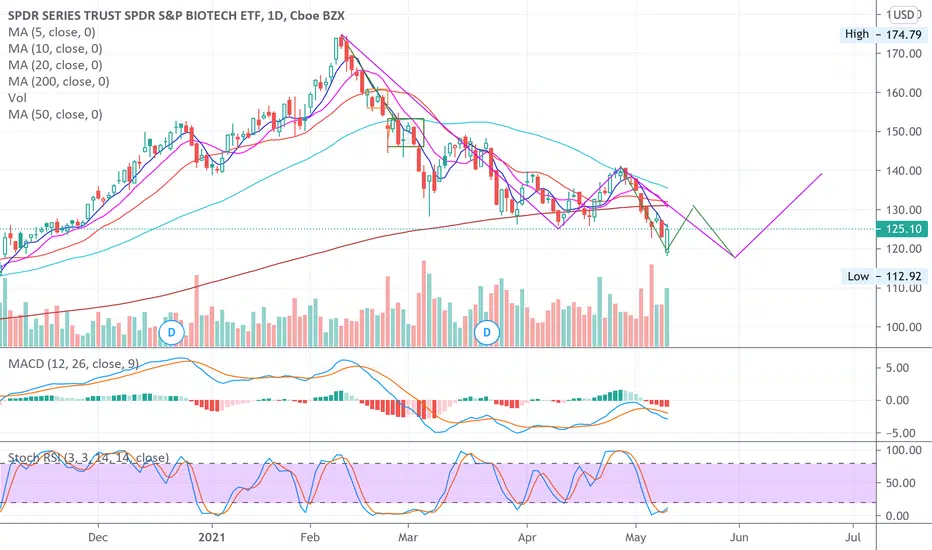The image size is (932, 550).
Task: Select the MA (200, close, 0) indicator legend
Action: coord(59,81)
